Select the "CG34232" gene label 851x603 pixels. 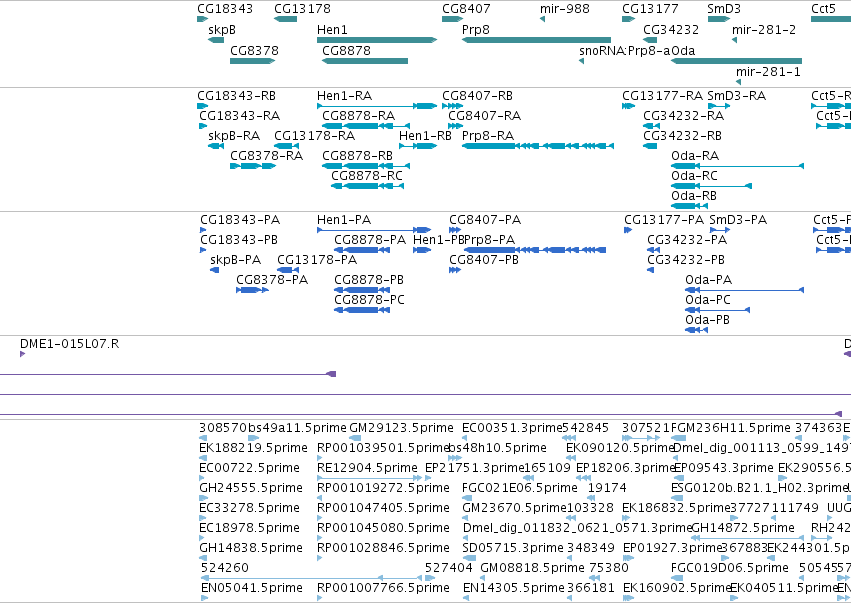[671, 30]
